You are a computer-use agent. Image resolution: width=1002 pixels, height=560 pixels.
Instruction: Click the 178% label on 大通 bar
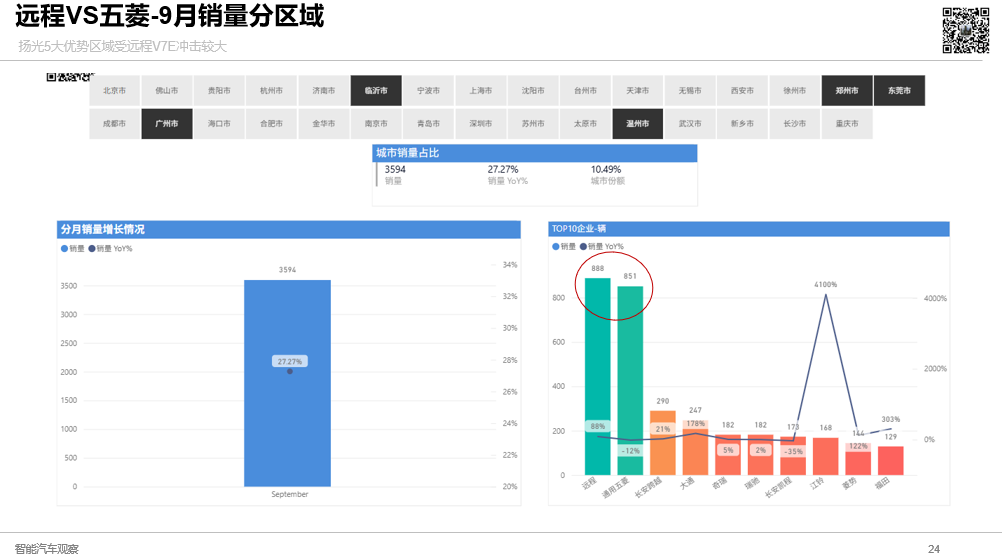point(695,424)
